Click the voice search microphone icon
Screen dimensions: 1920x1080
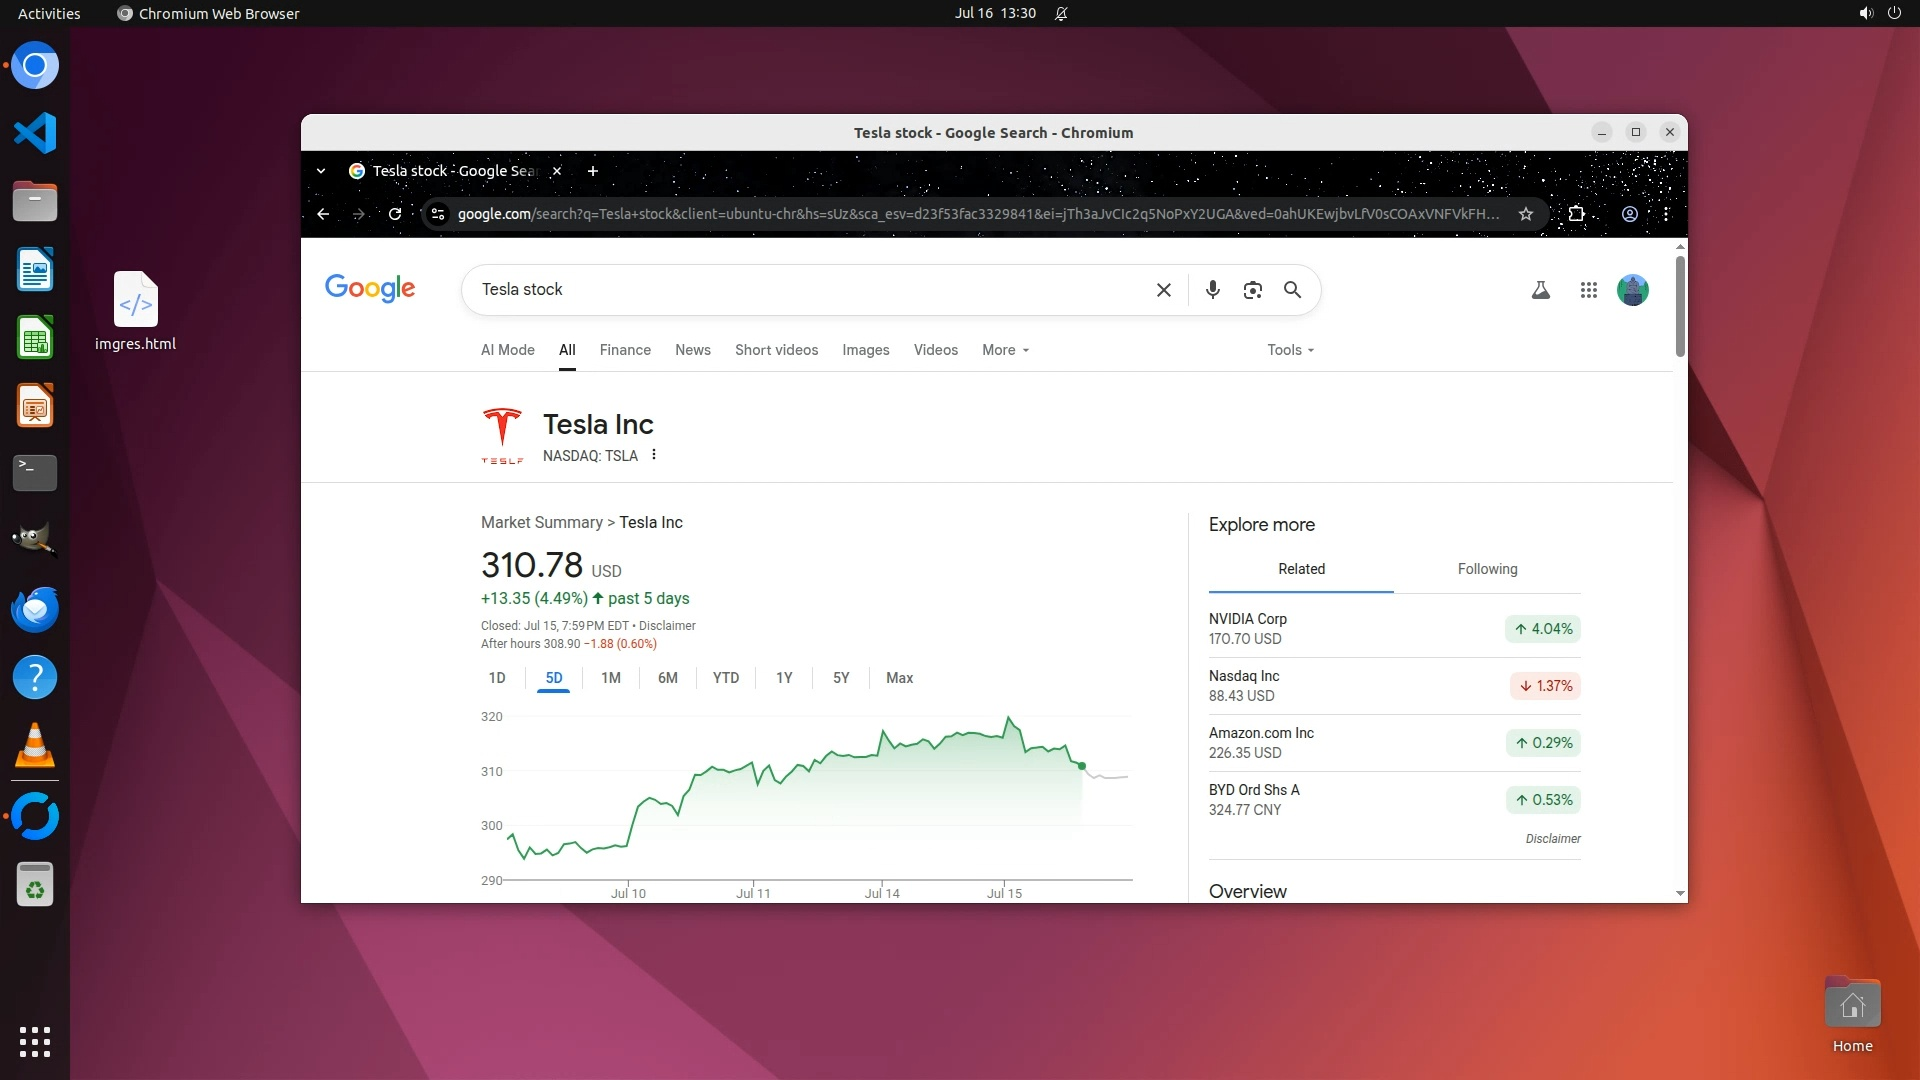[x=1212, y=290]
